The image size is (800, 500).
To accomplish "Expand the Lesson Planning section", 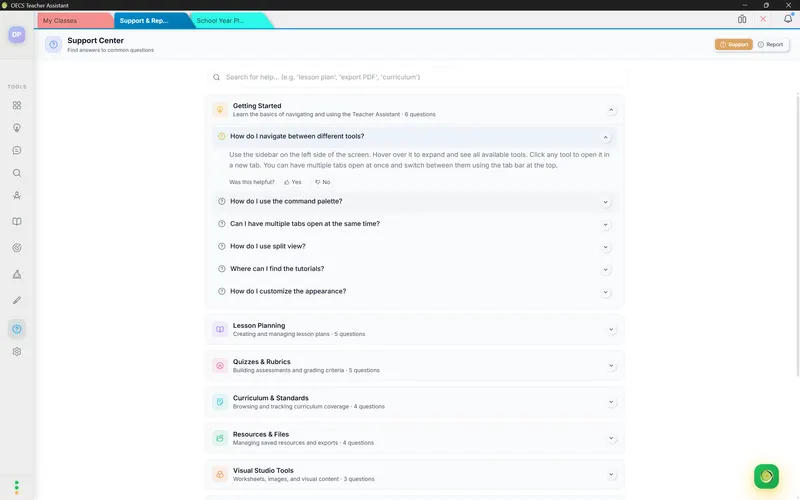I will 611,330.
